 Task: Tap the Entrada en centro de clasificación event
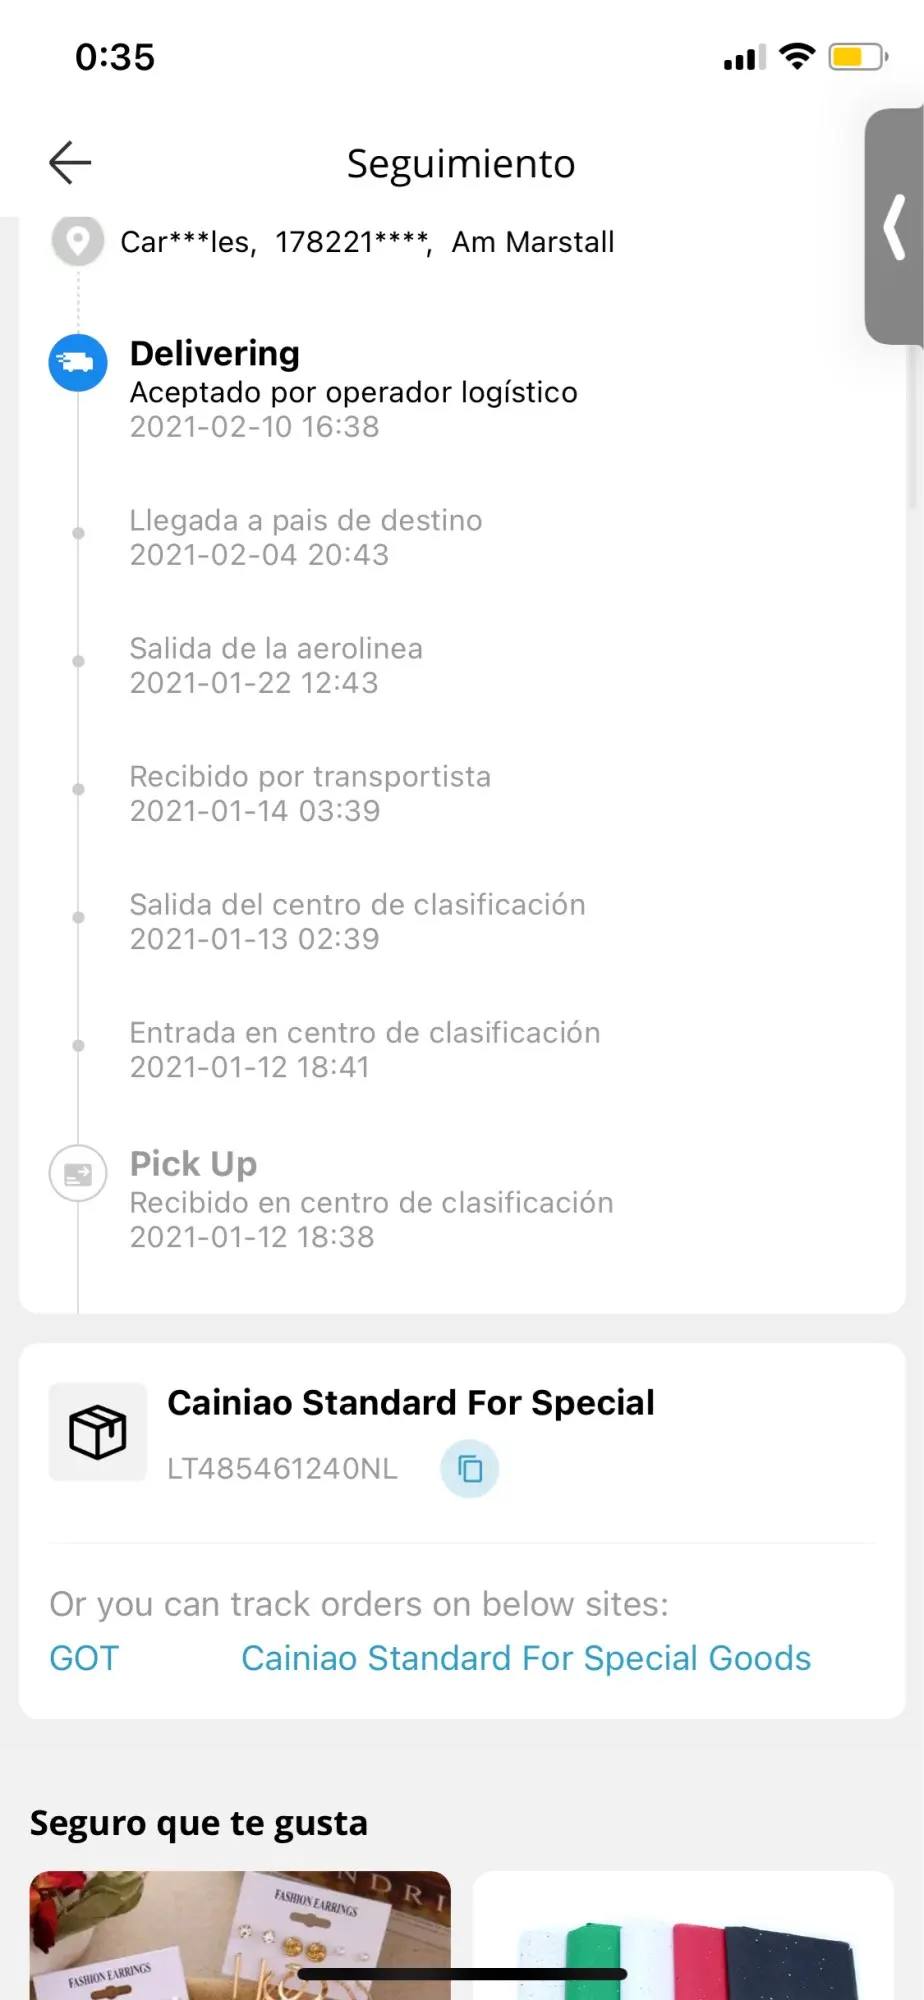(365, 1049)
